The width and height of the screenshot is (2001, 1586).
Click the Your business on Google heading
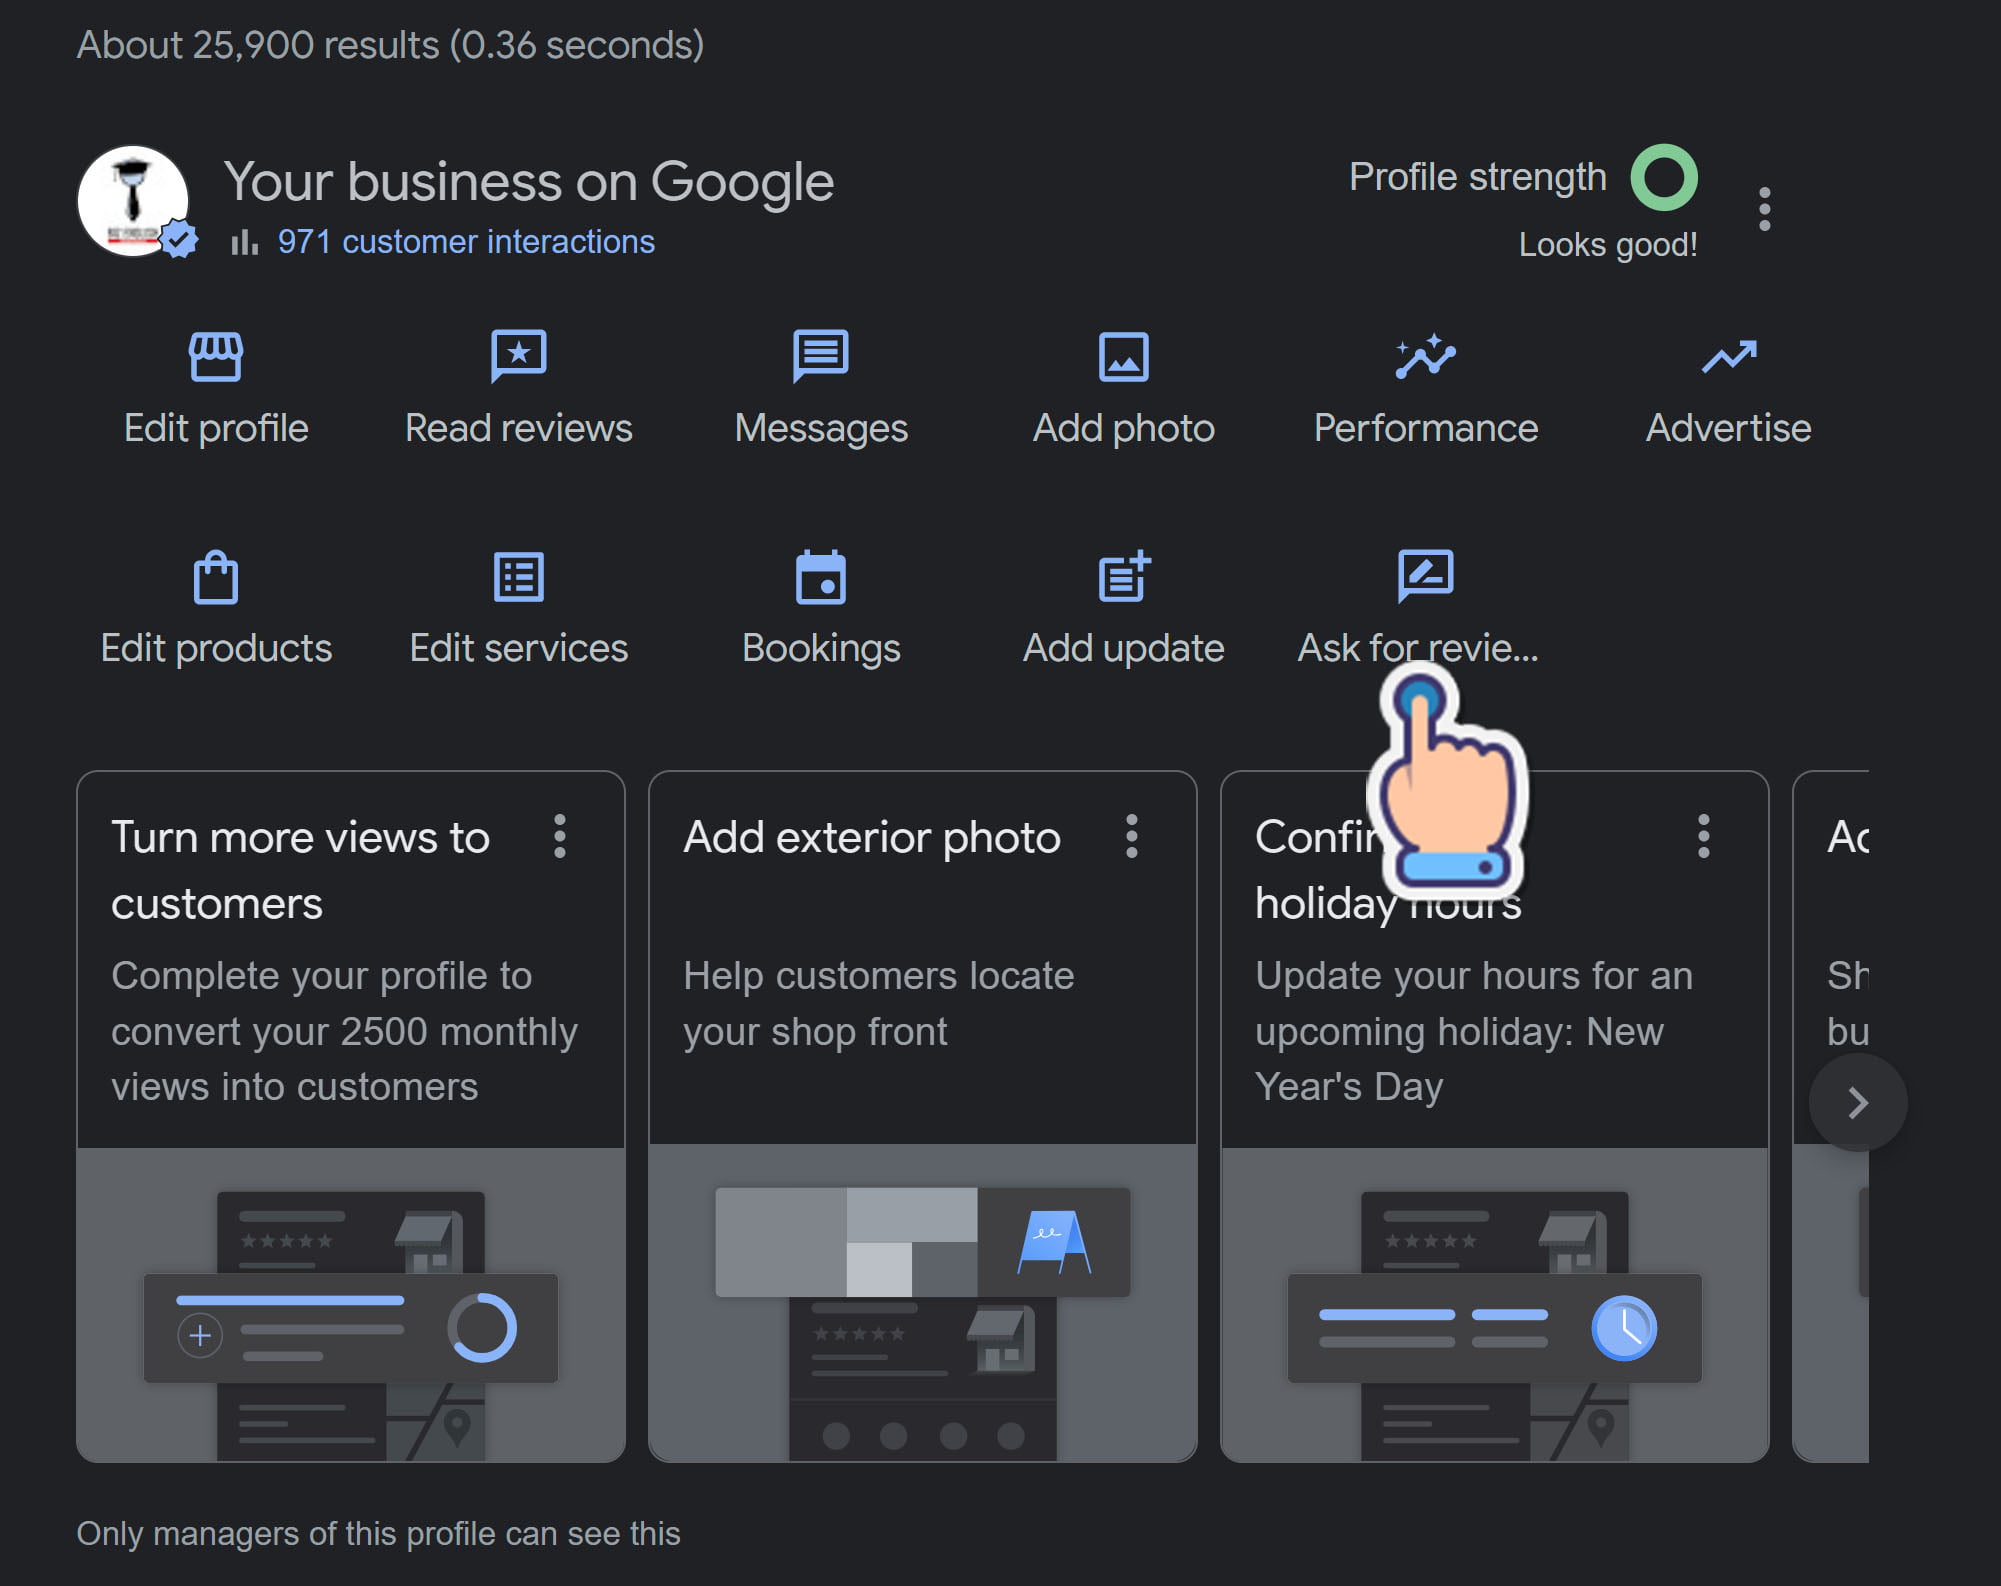(529, 182)
